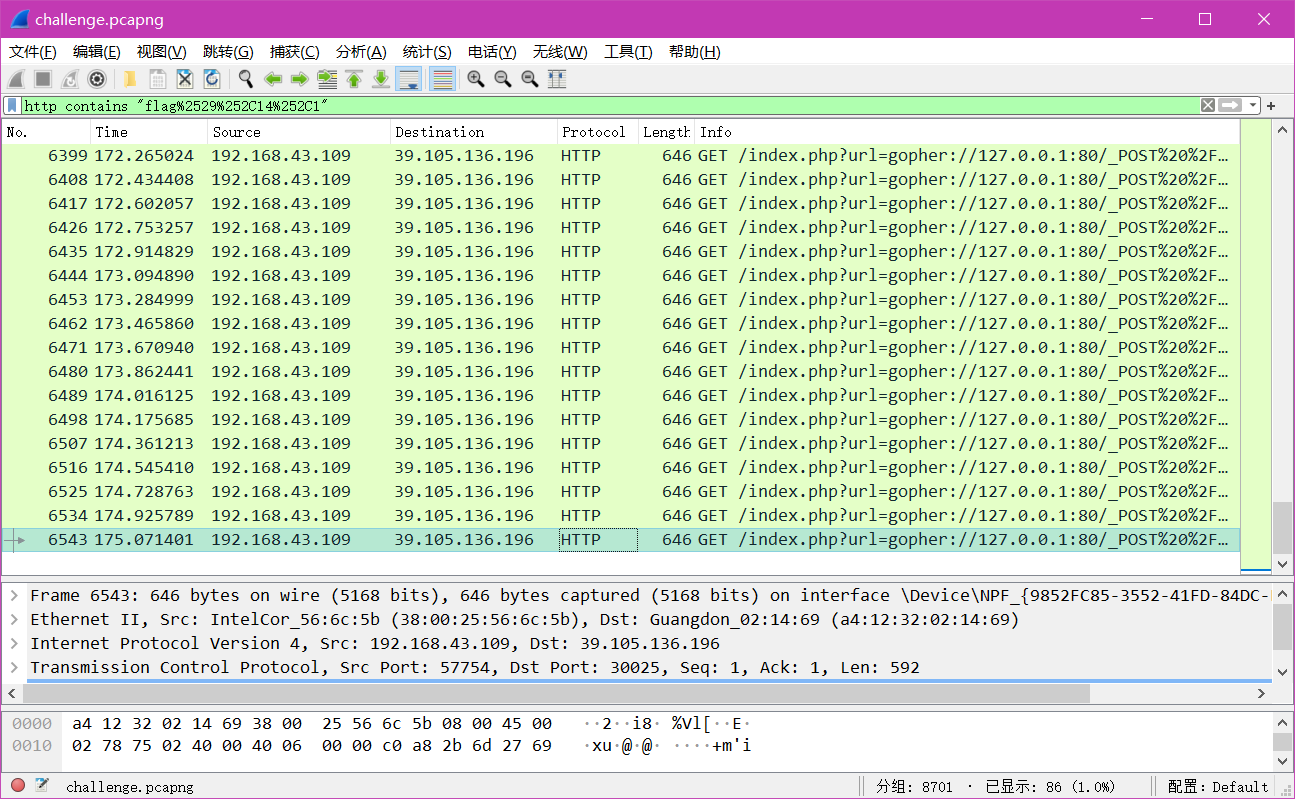
Task: Expand the Frame 6543 details row
Action: click(14, 595)
